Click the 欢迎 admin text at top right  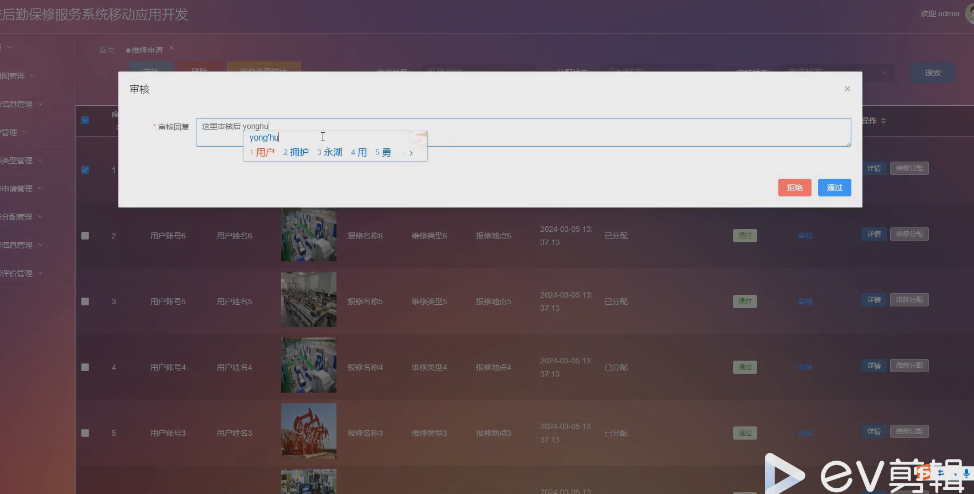939,14
